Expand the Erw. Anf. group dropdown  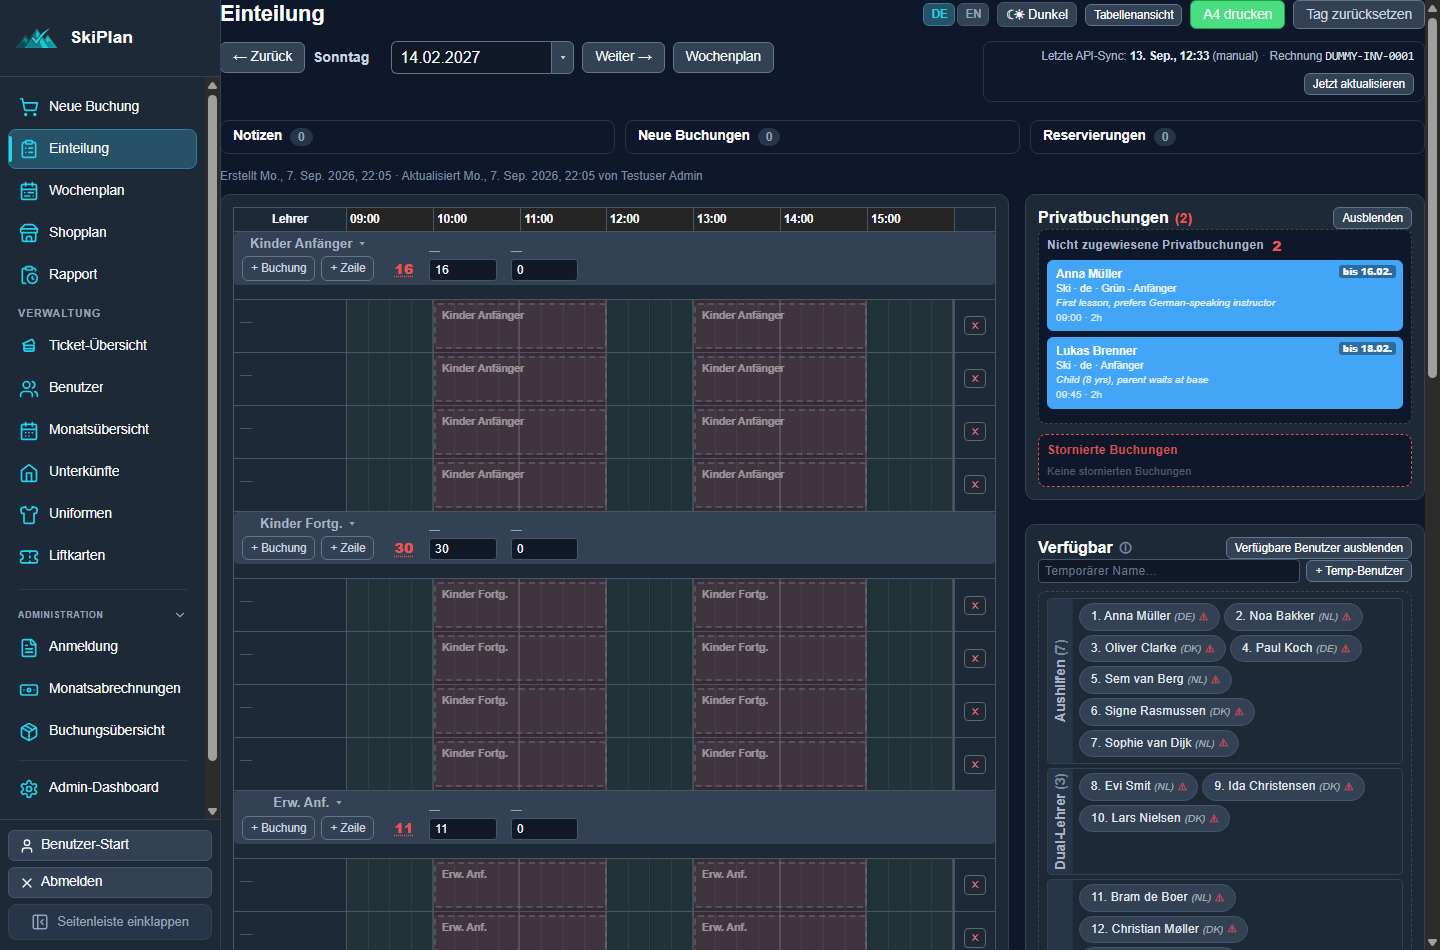pyautogui.click(x=339, y=803)
